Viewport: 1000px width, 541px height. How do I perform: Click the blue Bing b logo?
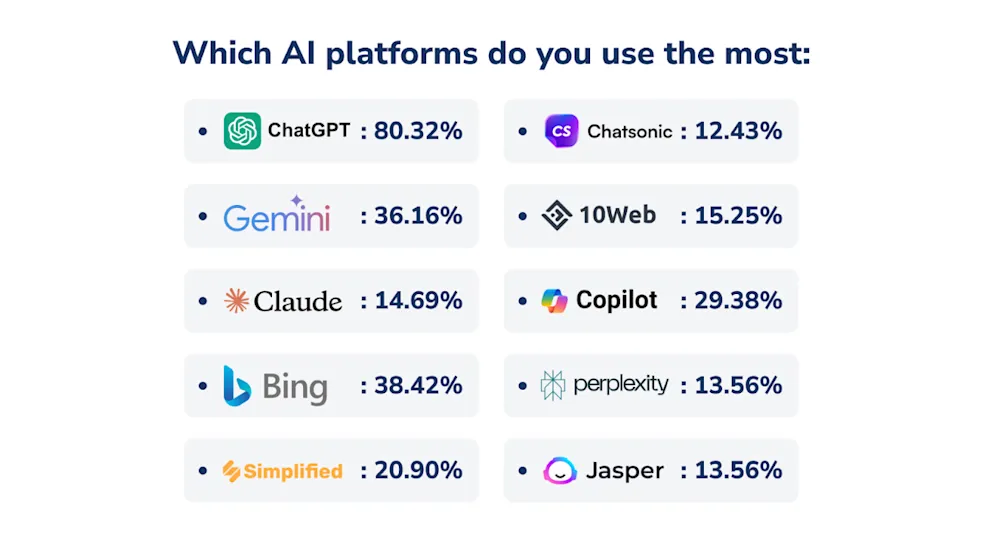(237, 385)
